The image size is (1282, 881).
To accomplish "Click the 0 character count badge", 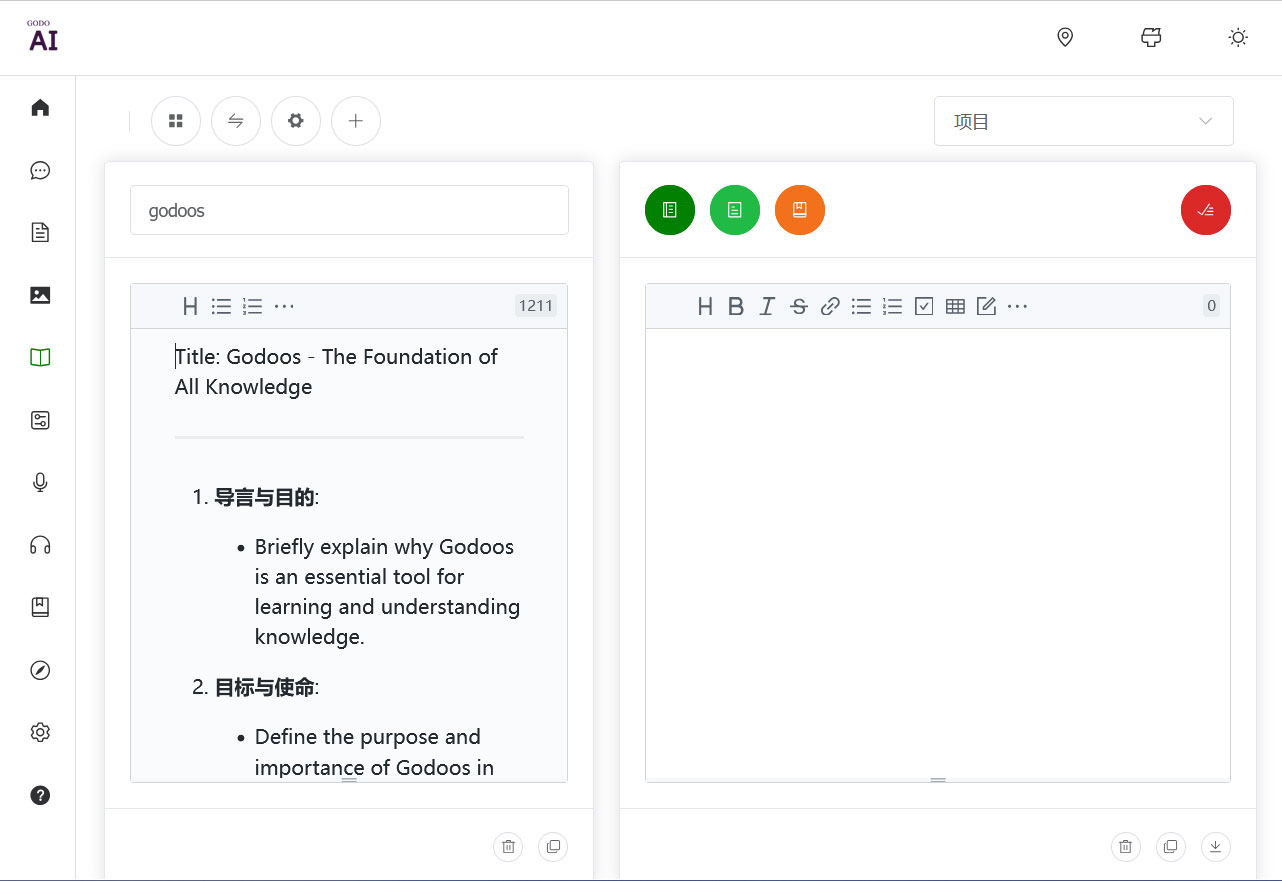I will [1212, 306].
